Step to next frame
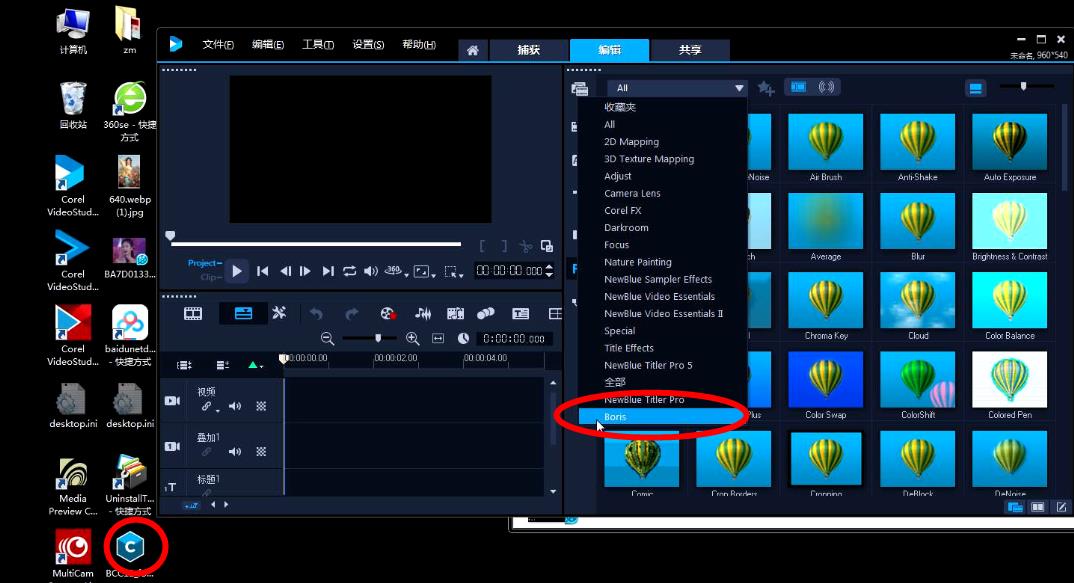This screenshot has height=583, width=1074. 305,271
